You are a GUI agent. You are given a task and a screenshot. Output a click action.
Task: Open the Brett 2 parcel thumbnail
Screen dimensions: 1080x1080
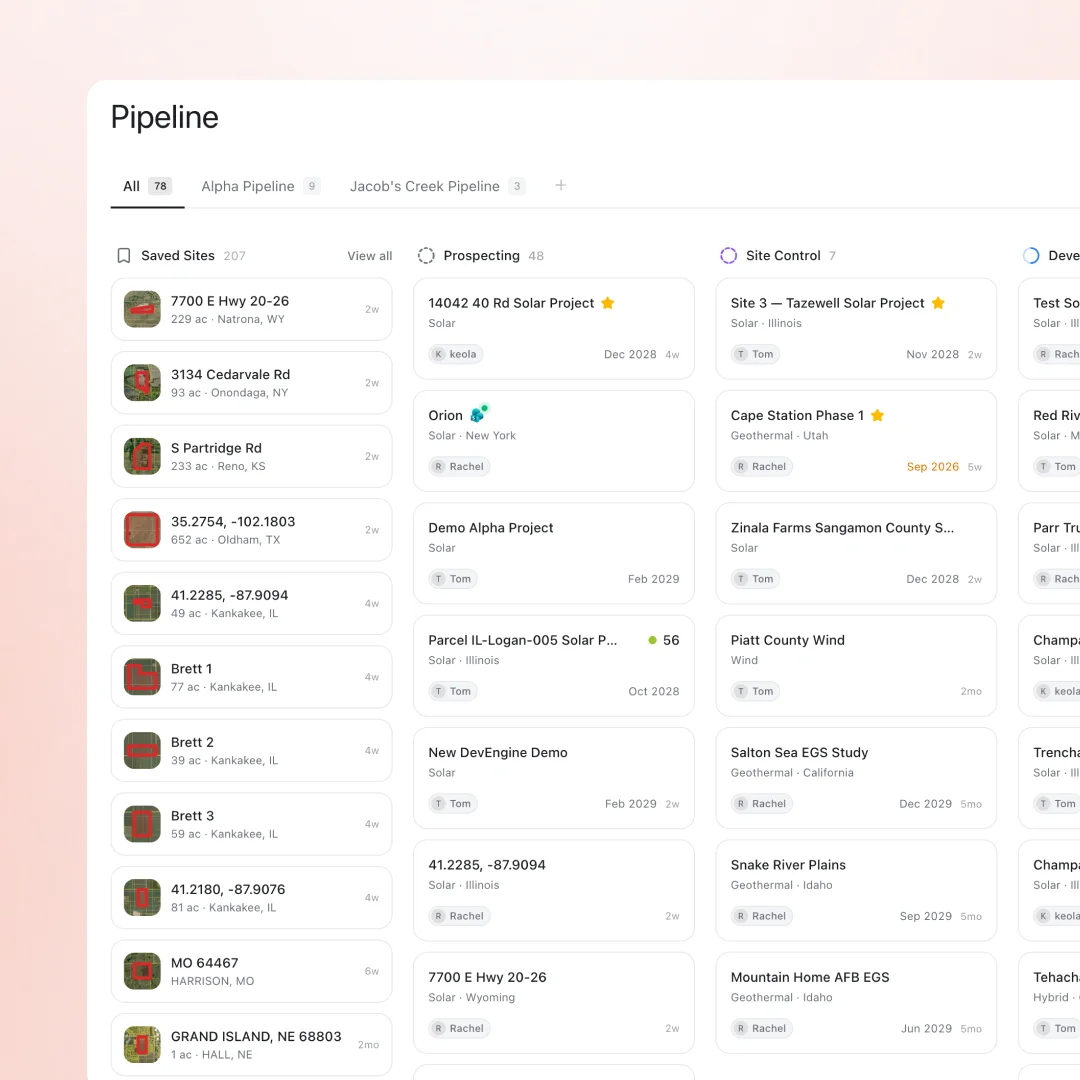pyautogui.click(x=142, y=751)
